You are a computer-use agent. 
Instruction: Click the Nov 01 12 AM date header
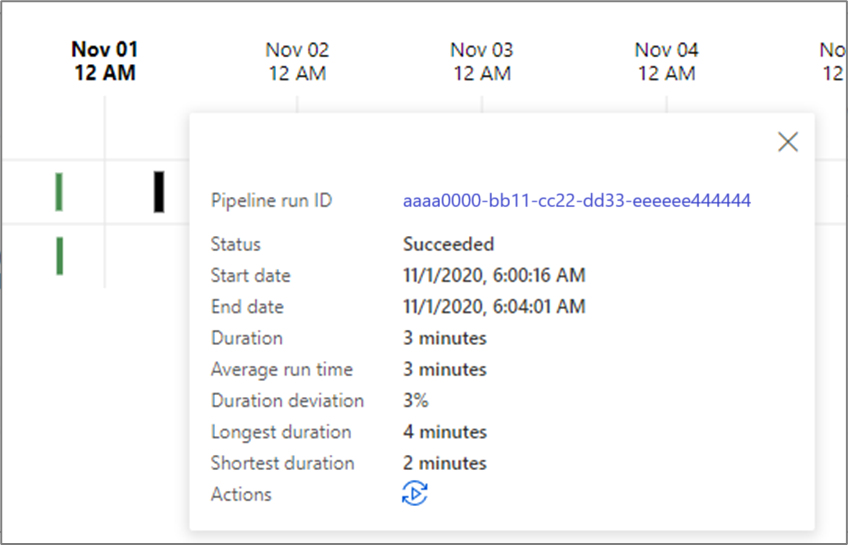click(x=105, y=61)
